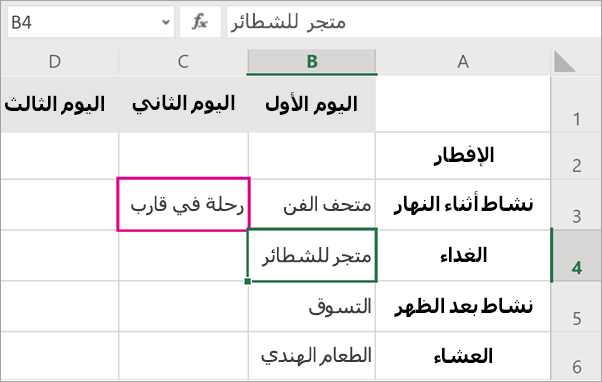Click cell نشاط بعد الظهر
Screen dimensions: 602x382
[463, 306]
